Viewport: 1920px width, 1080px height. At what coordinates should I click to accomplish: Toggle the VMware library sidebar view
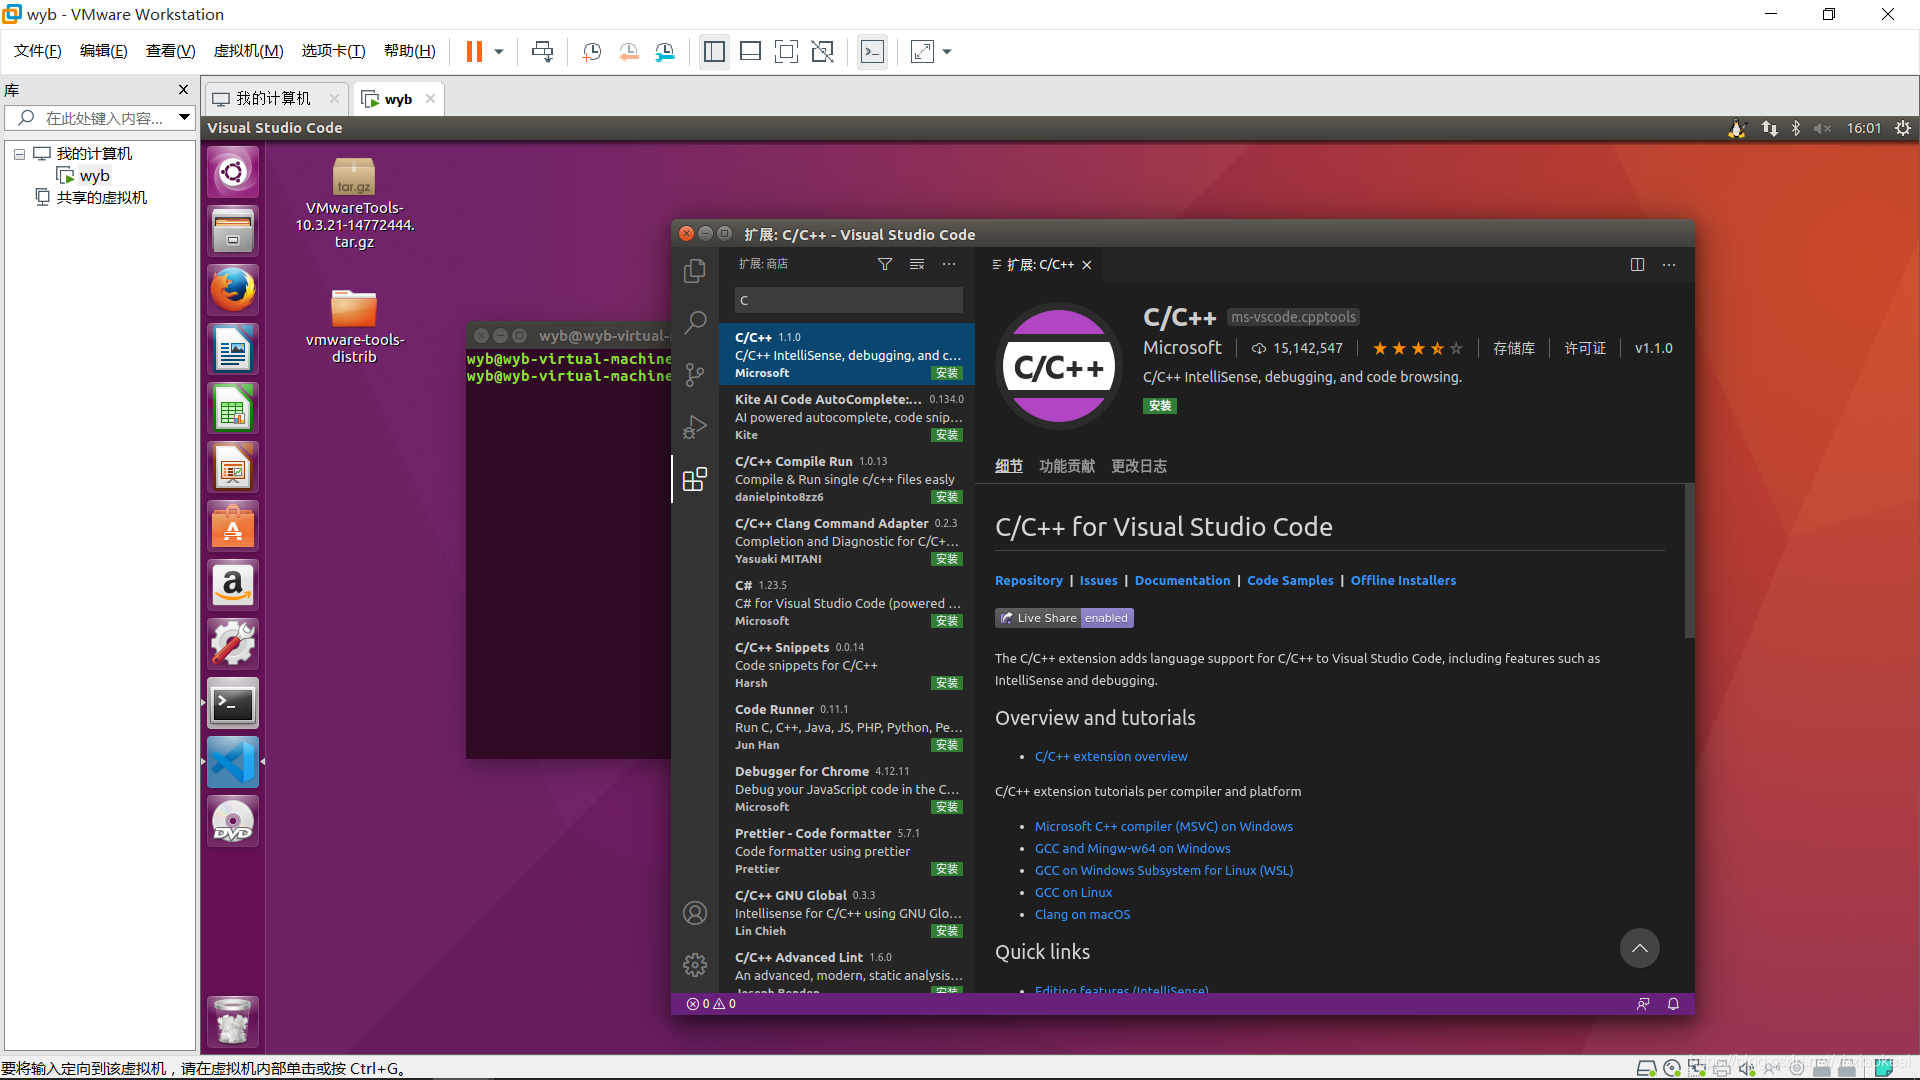tap(714, 52)
